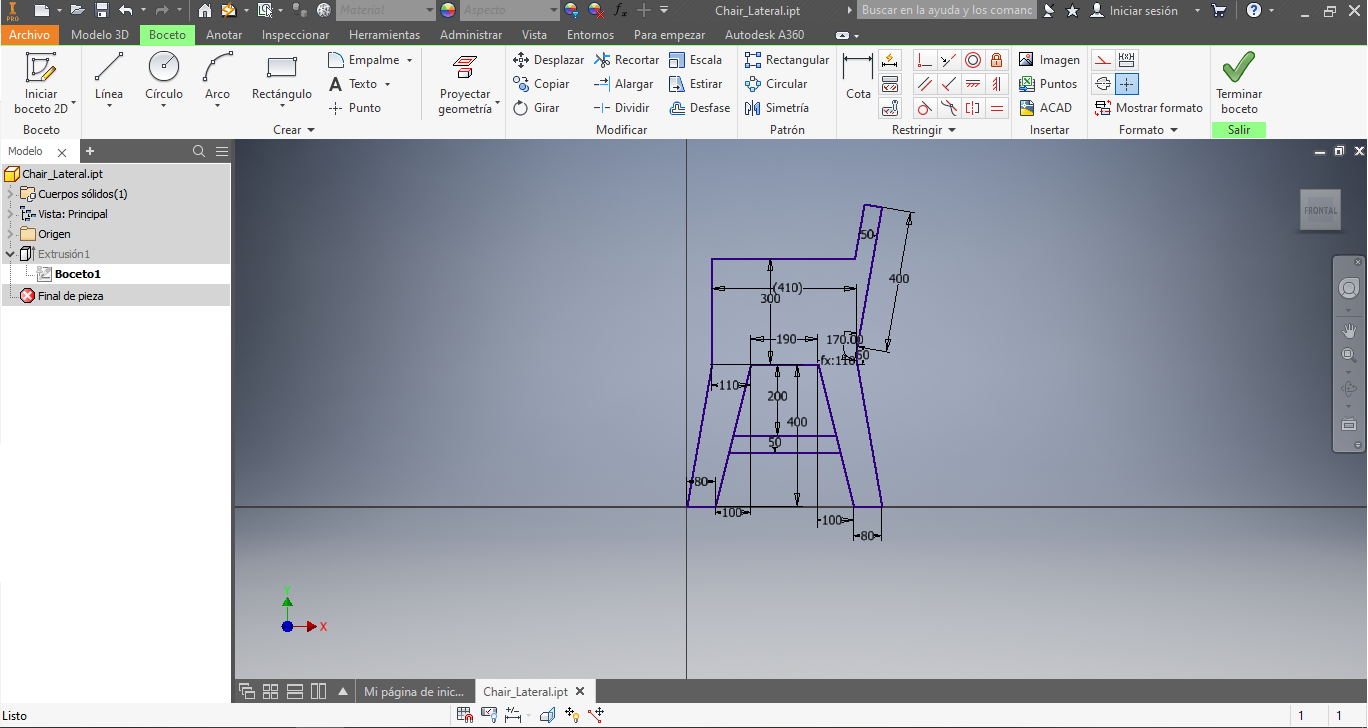Insert an Imagen into the sketch
This screenshot has width=1368, height=728.
point(1049,60)
